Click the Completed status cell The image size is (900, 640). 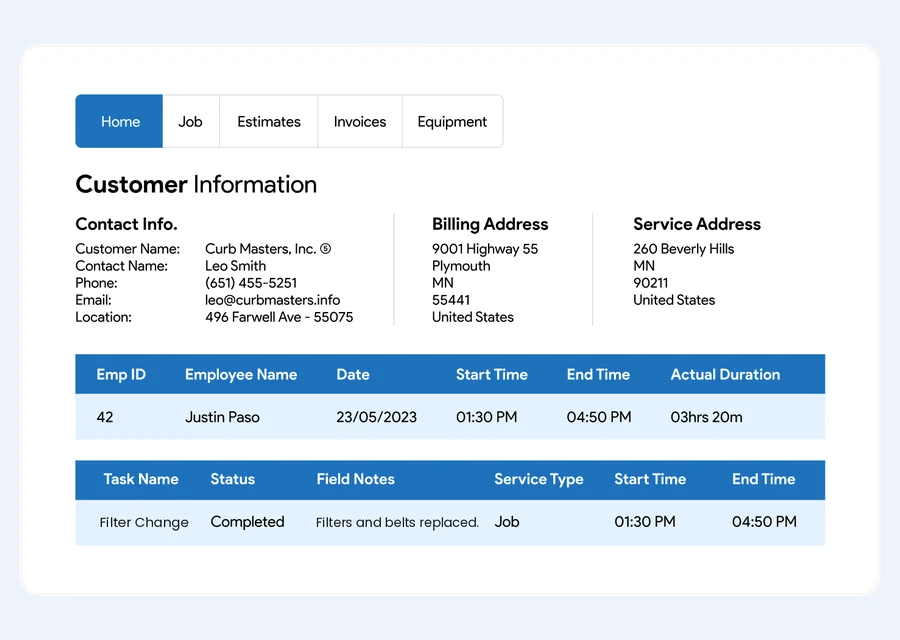point(247,522)
